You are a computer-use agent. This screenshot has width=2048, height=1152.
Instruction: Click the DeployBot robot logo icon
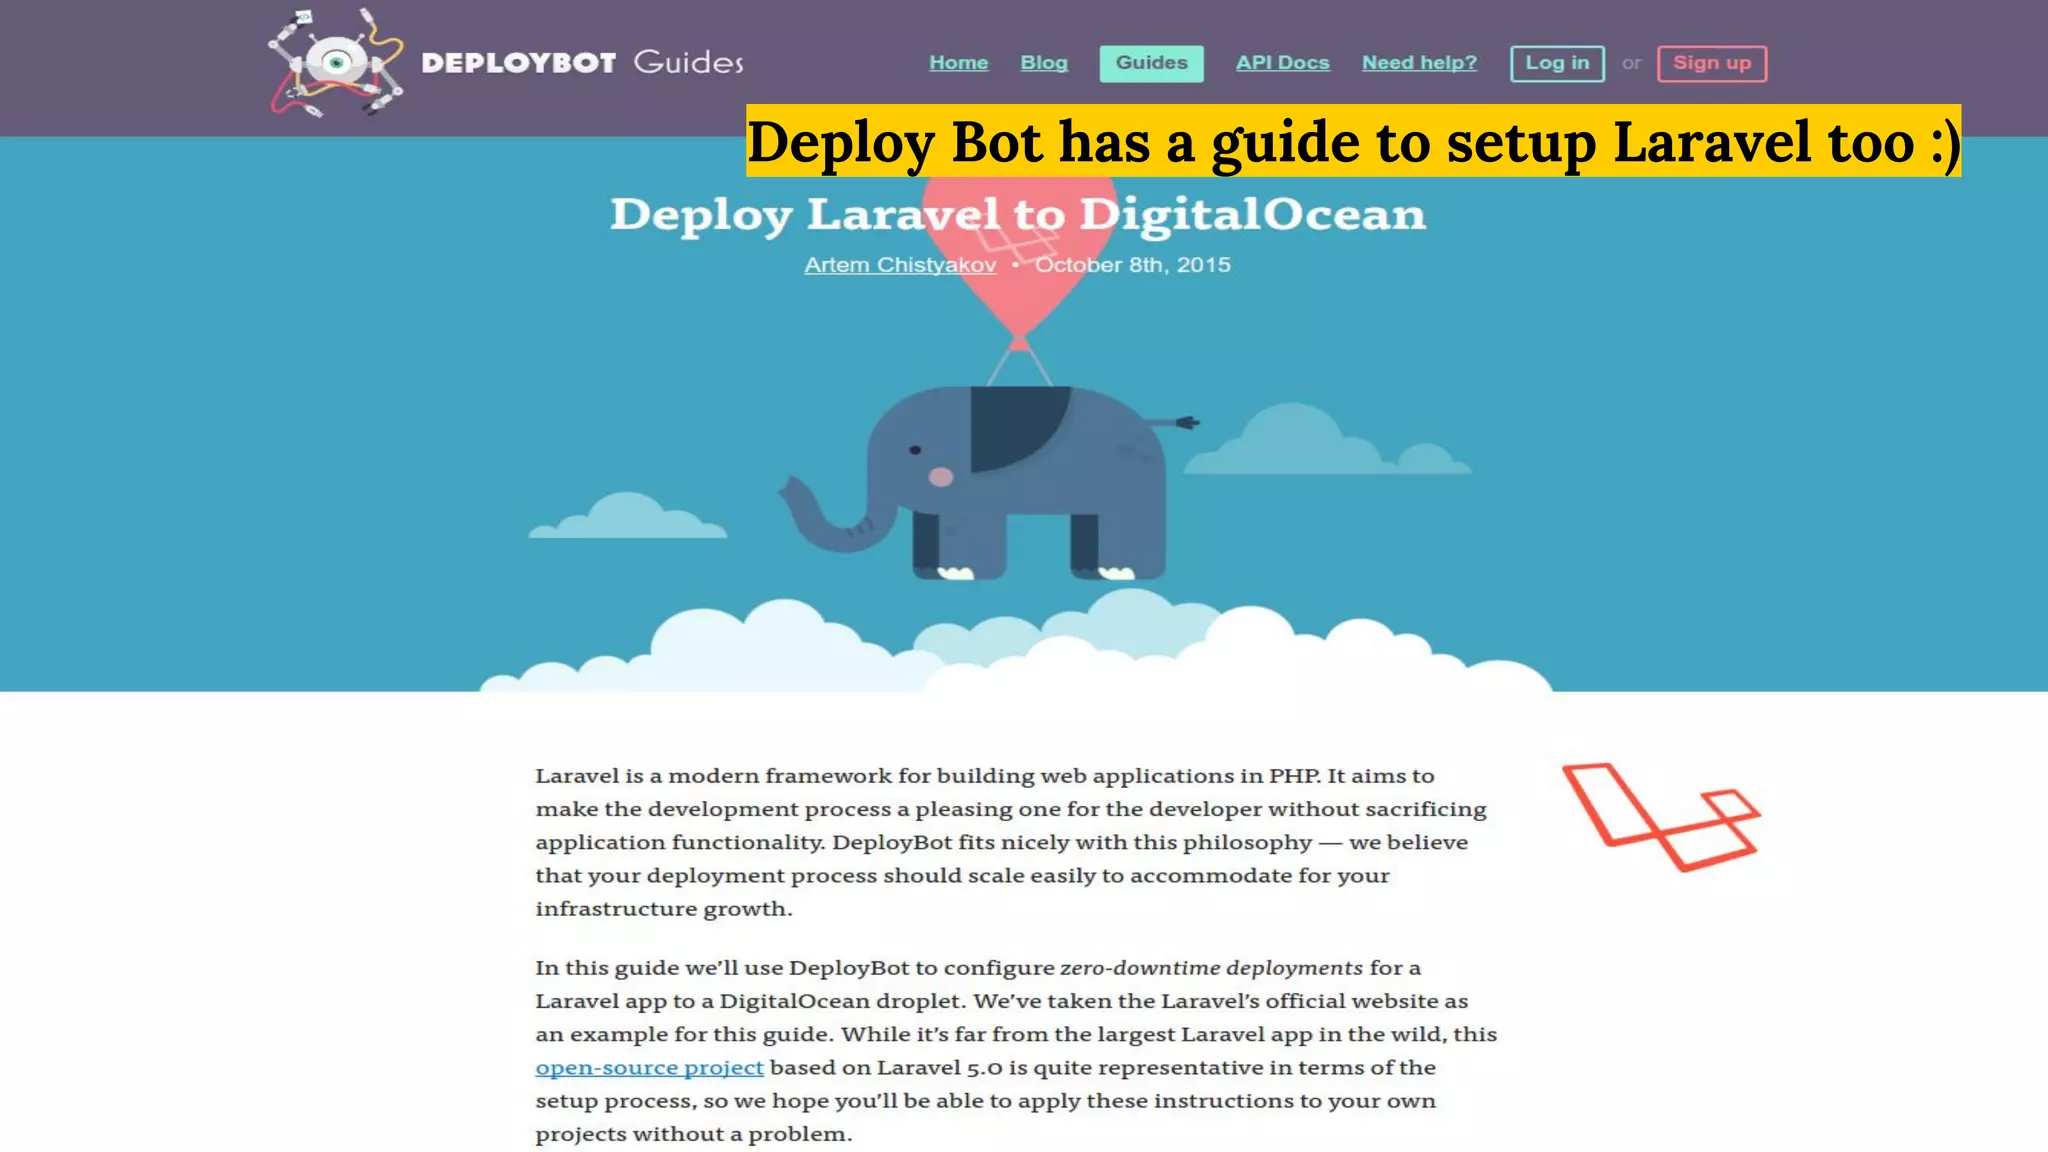click(x=336, y=62)
